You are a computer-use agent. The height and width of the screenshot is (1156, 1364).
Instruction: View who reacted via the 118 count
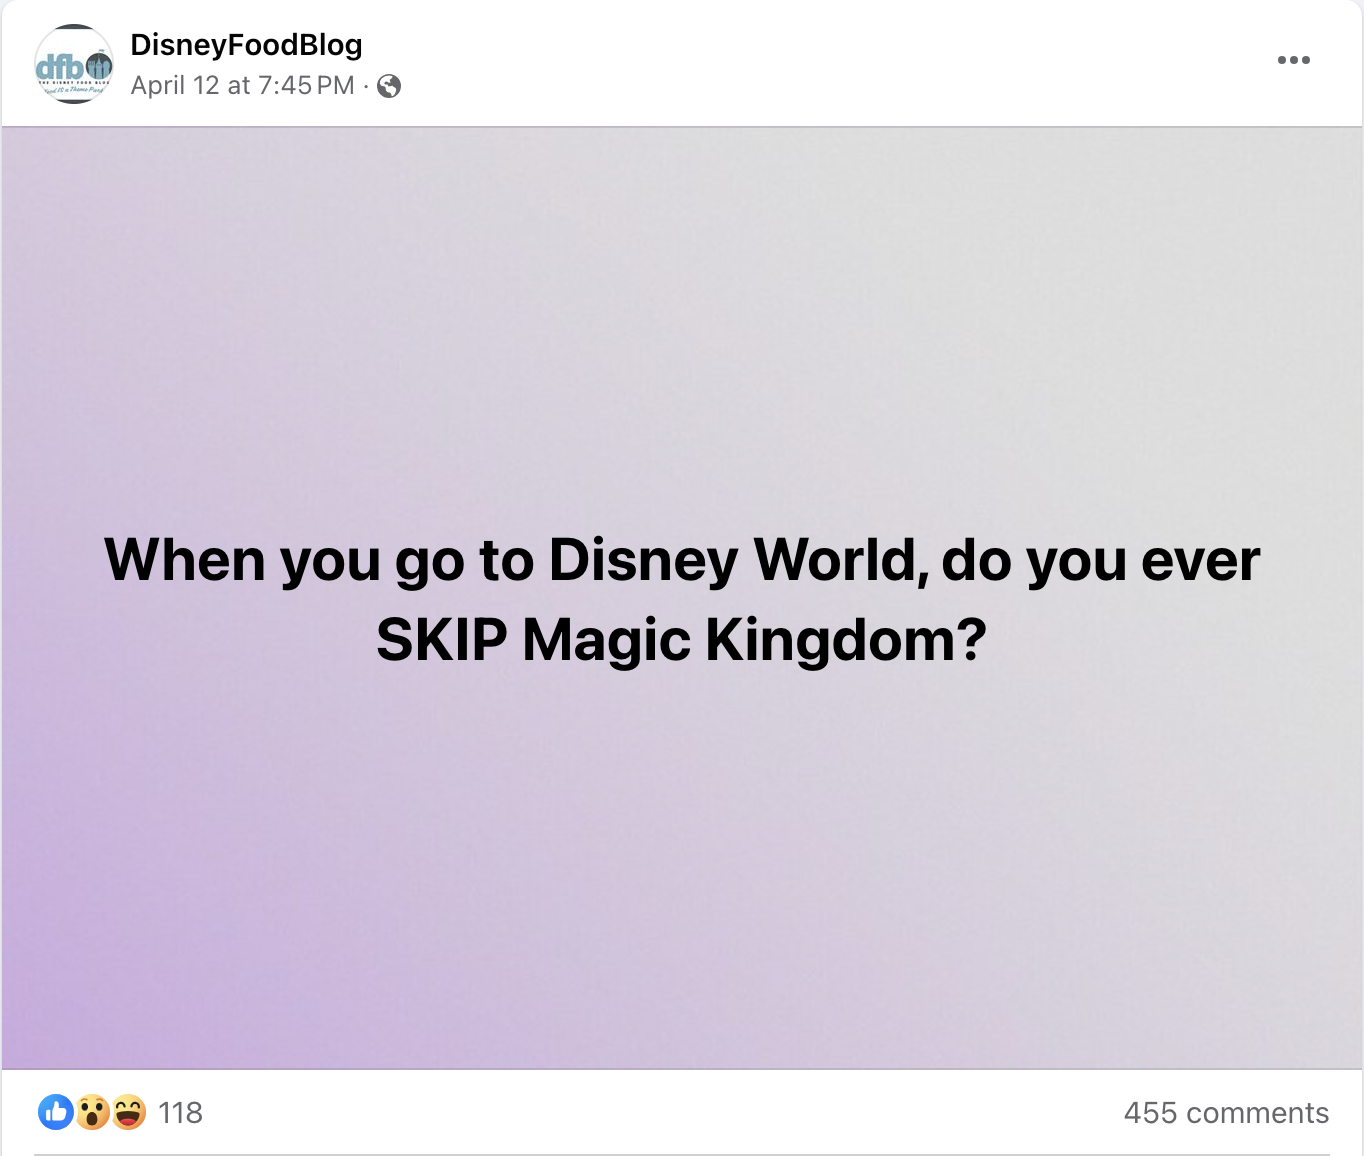click(x=180, y=1113)
